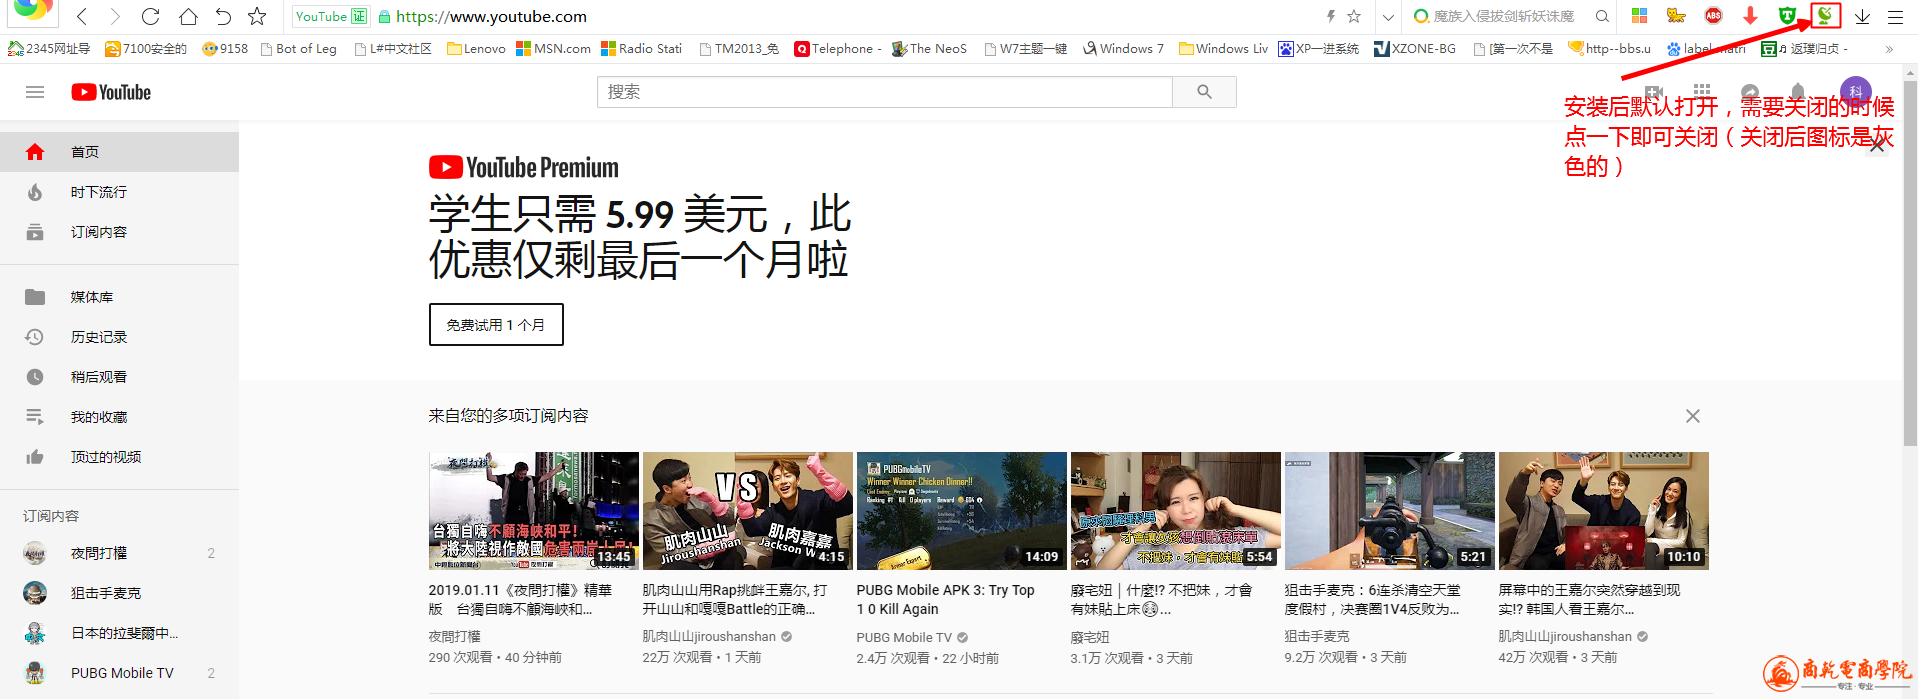Viewport: 1918px width, 699px height.
Task: Expand the address bar dropdown chevron
Action: click(x=1388, y=17)
